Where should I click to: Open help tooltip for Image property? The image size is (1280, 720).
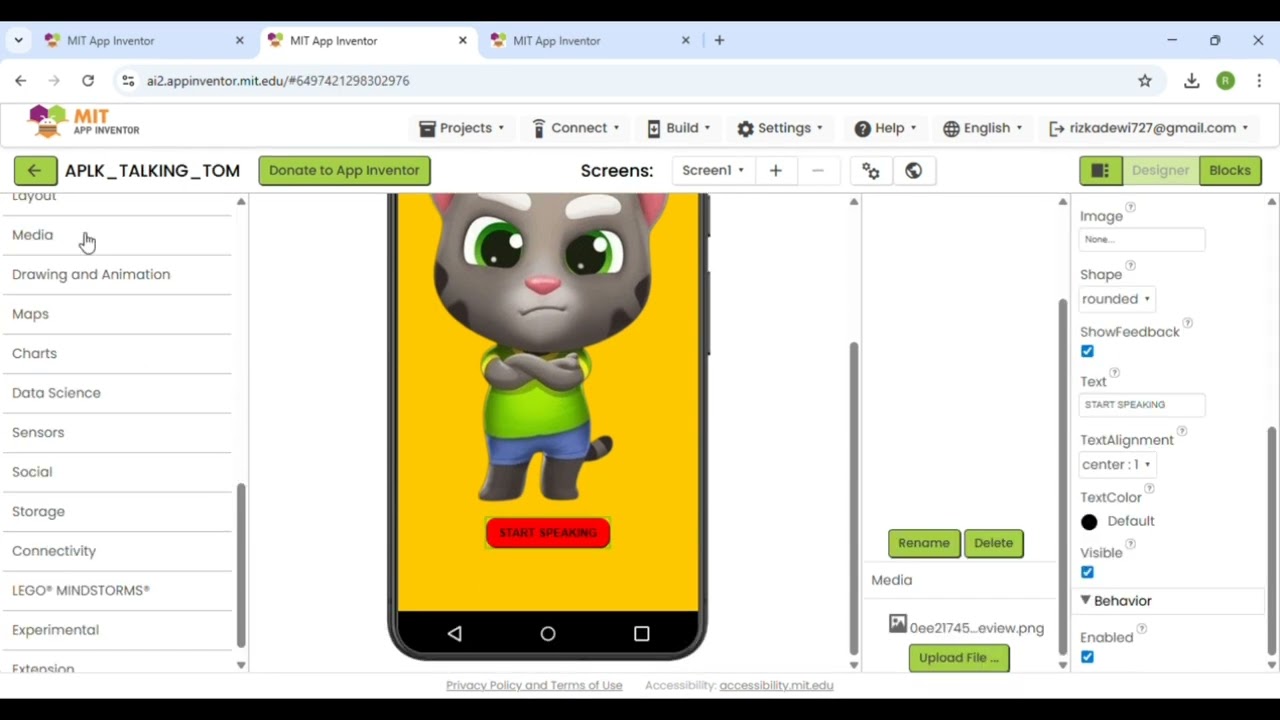pyautogui.click(x=1131, y=208)
